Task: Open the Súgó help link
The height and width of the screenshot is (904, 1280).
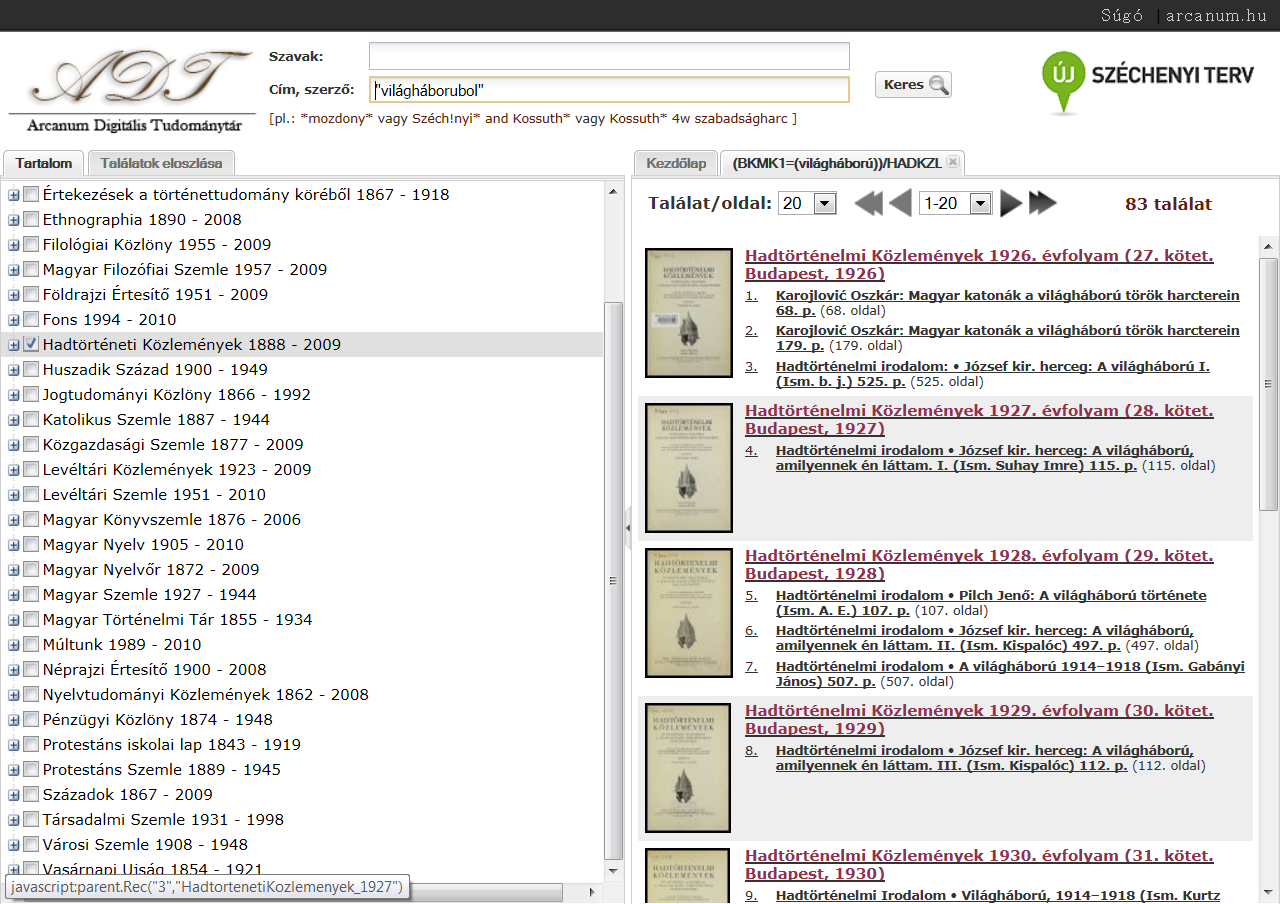Action: click(1121, 15)
